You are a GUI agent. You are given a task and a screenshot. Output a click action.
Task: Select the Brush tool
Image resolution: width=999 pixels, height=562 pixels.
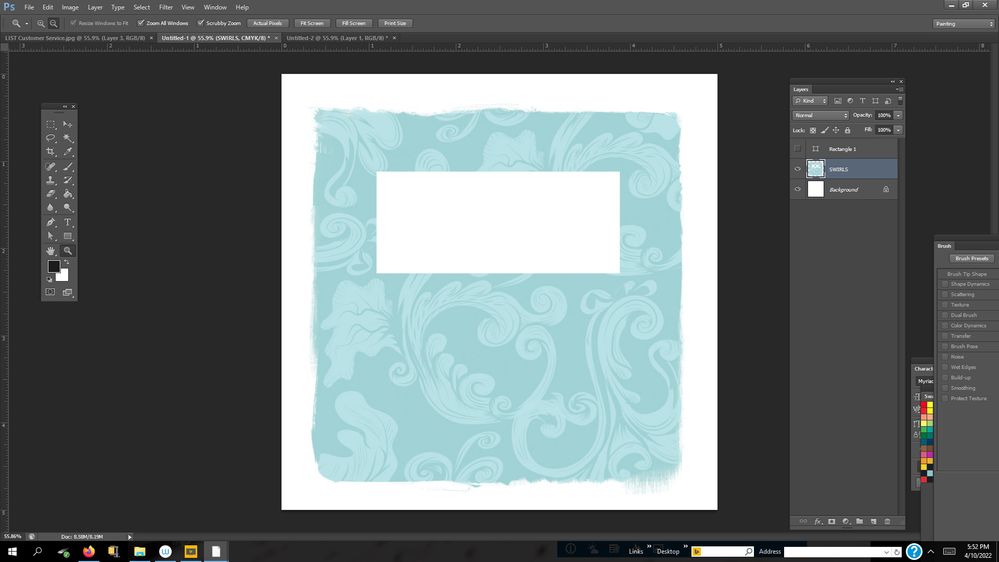[68, 166]
